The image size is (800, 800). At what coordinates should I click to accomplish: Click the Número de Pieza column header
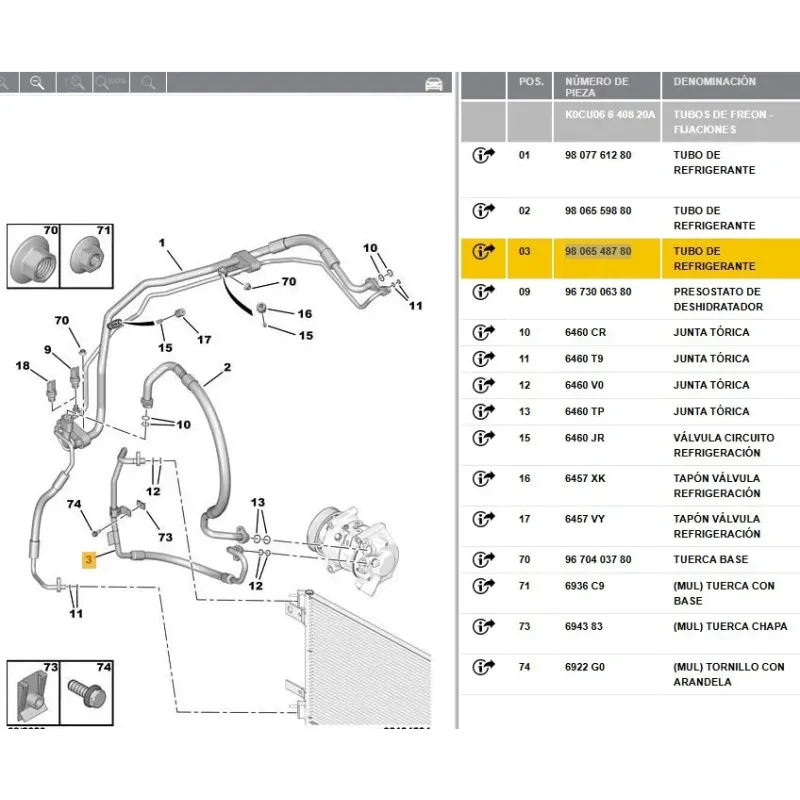tap(597, 87)
